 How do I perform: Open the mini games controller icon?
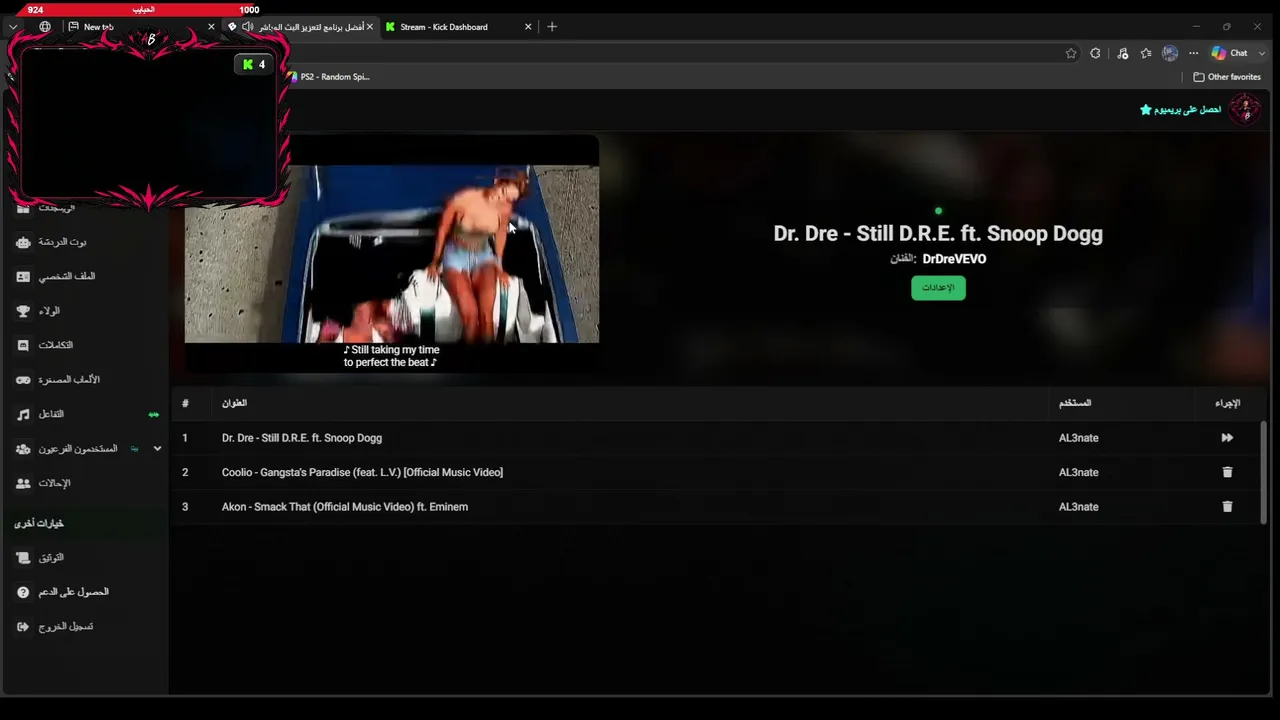point(23,380)
